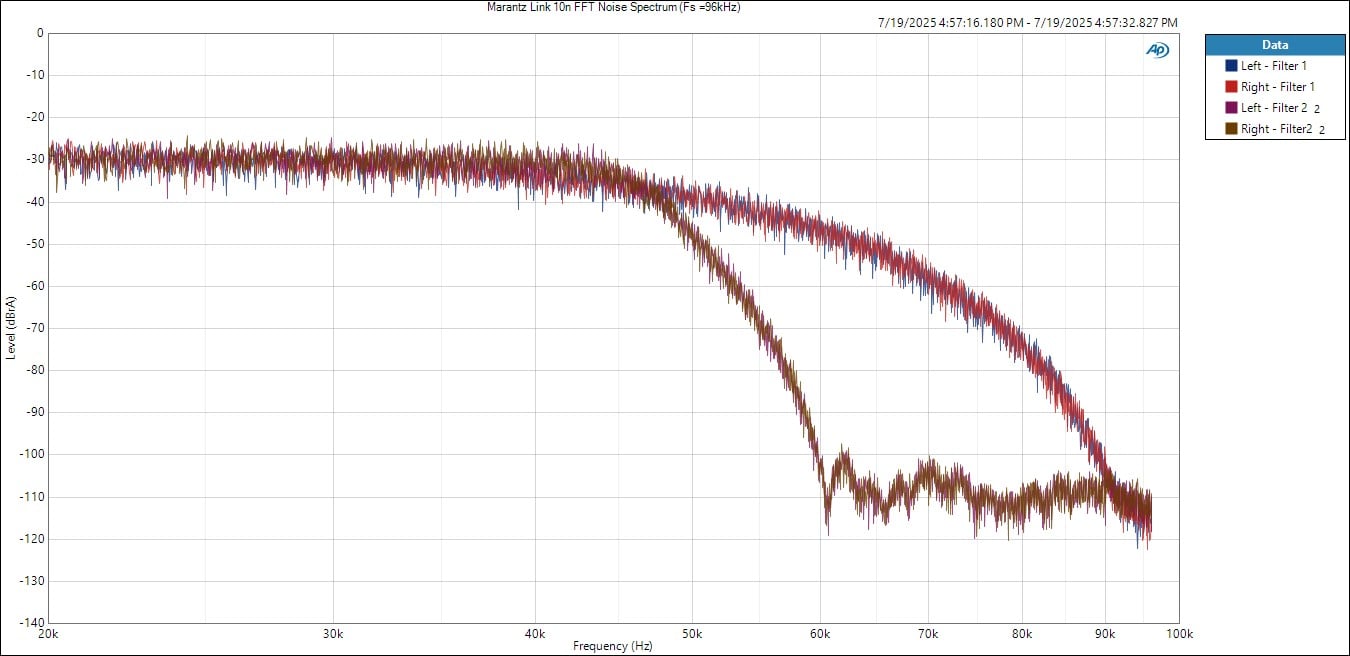Click the Marantz Link 10n graph title
Image resolution: width=1350 pixels, height=656 pixels.
[x=613, y=7]
